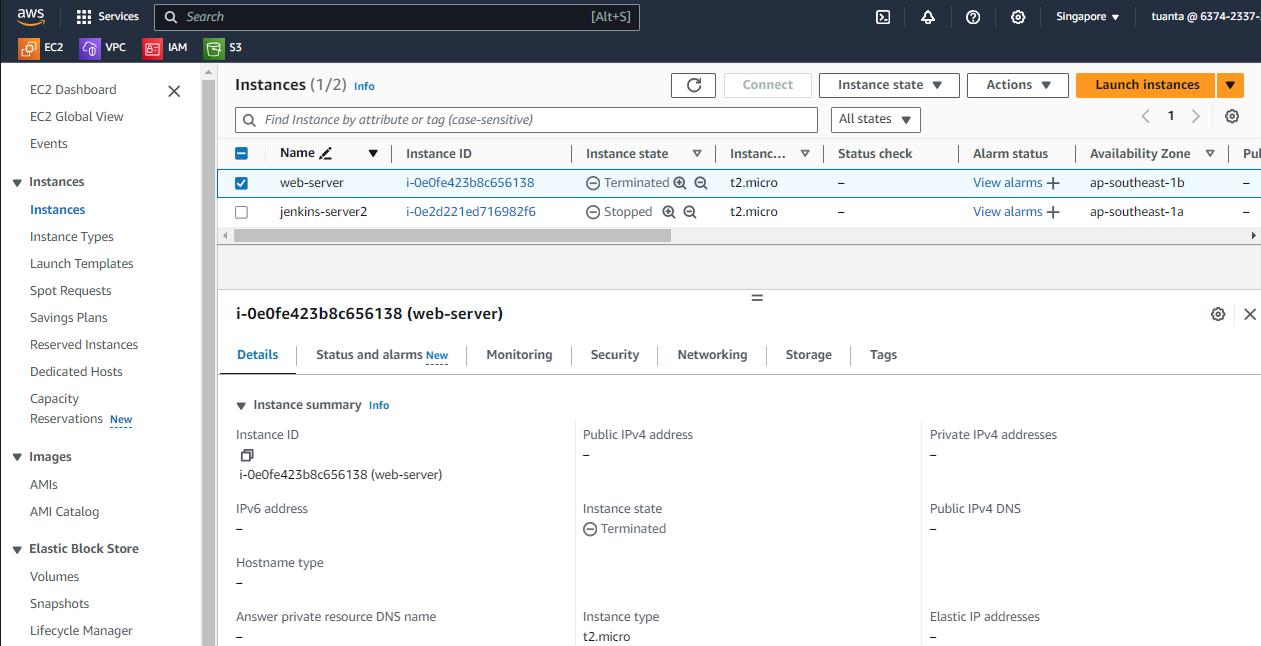Screen dimensions: 1261x646
Task: Add alarm plus icon for jenkins-server2
Action: [1053, 212]
